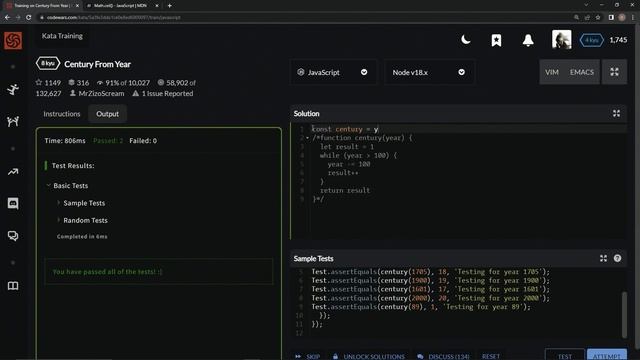This screenshot has width=640, height=360.
Task: Open the 1 Issue Reported link
Action: click(x=167, y=93)
